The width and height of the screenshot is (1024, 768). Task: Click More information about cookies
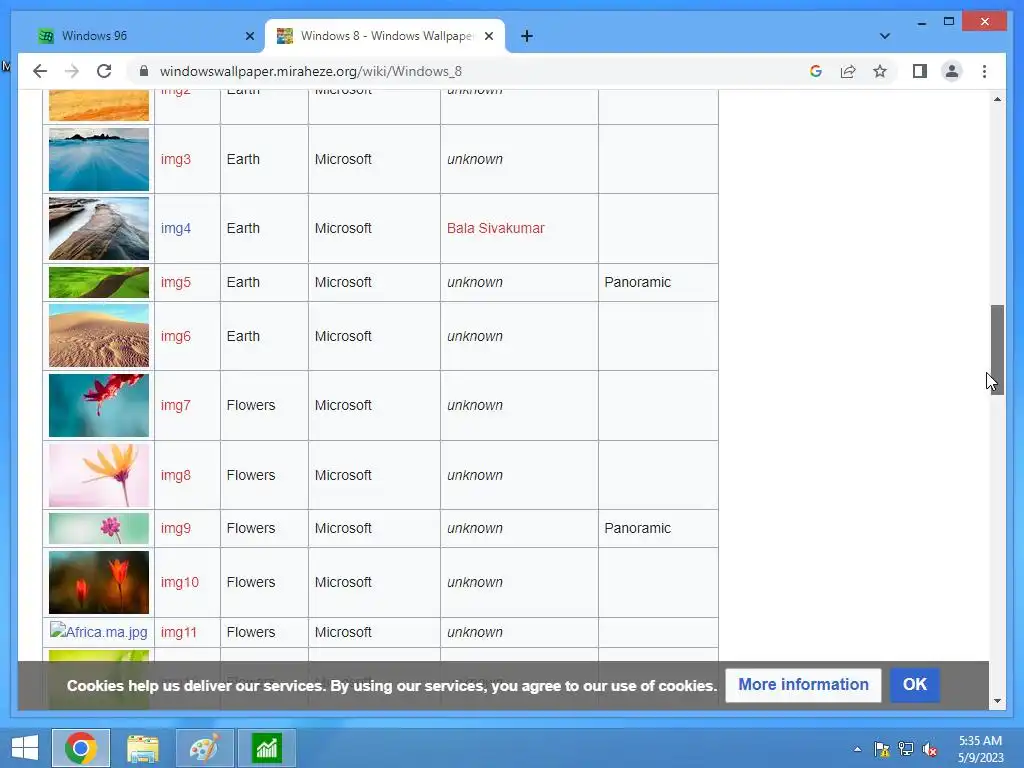803,684
